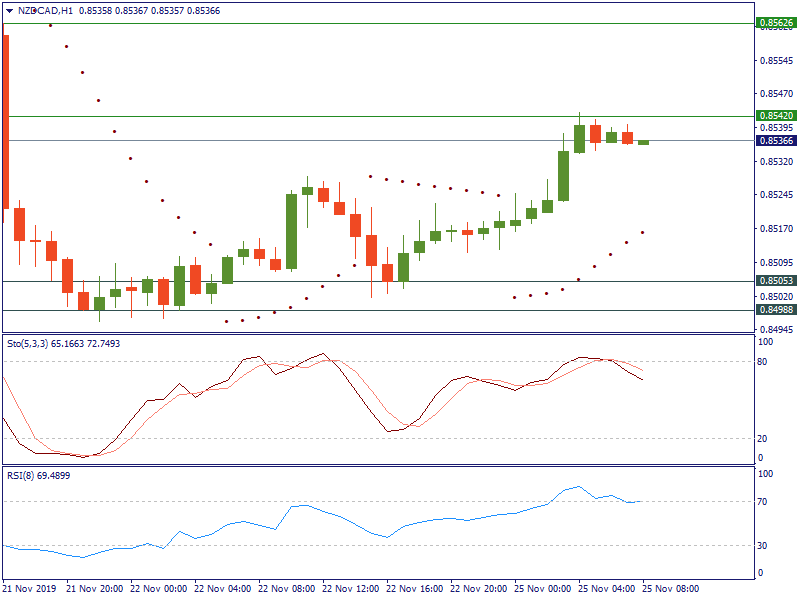Viewport: 800px width, 600px height.
Task: Click the 20 level on Stochastic scale
Action: click(764, 439)
